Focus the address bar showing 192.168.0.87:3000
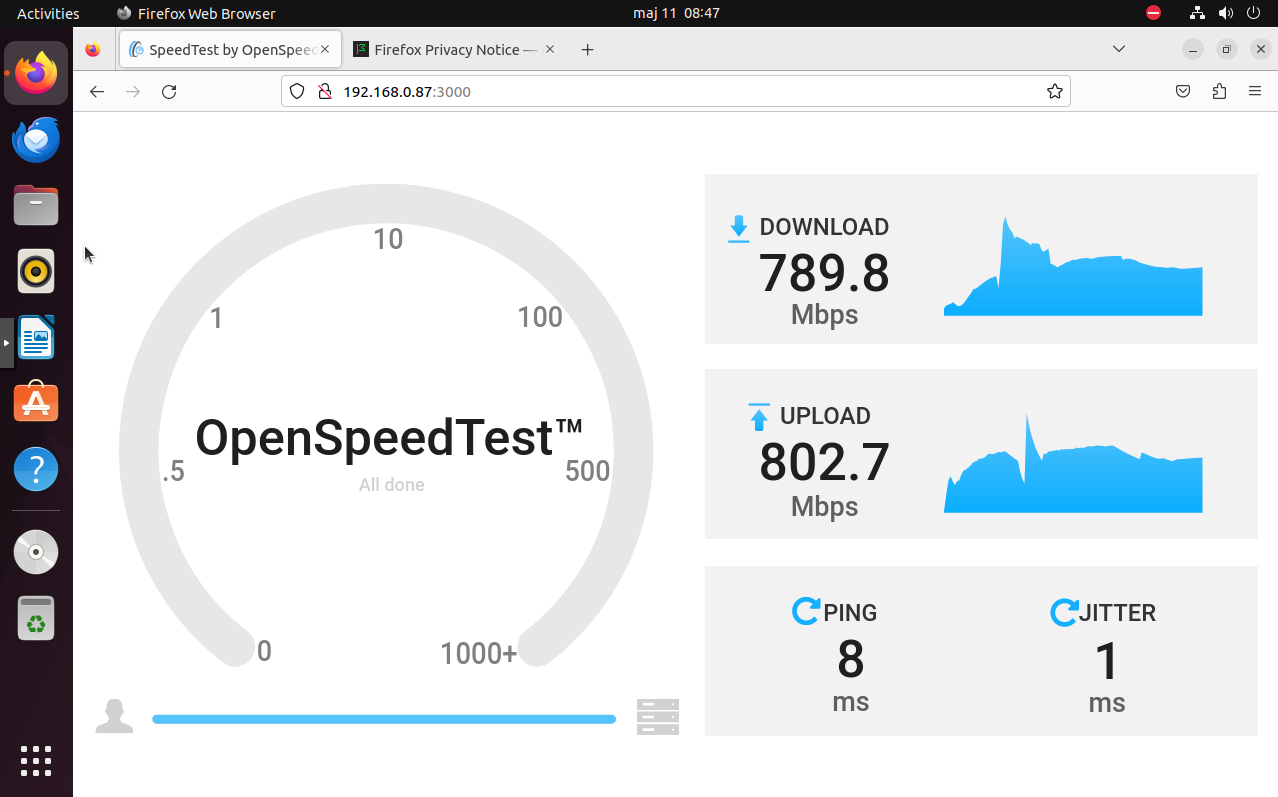Image resolution: width=1278 pixels, height=797 pixels. [x=676, y=91]
